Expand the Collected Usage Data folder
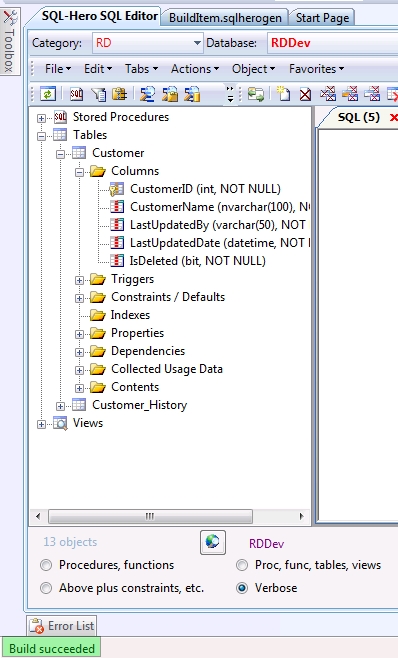Viewport: 398px width, 658px height. (79, 371)
